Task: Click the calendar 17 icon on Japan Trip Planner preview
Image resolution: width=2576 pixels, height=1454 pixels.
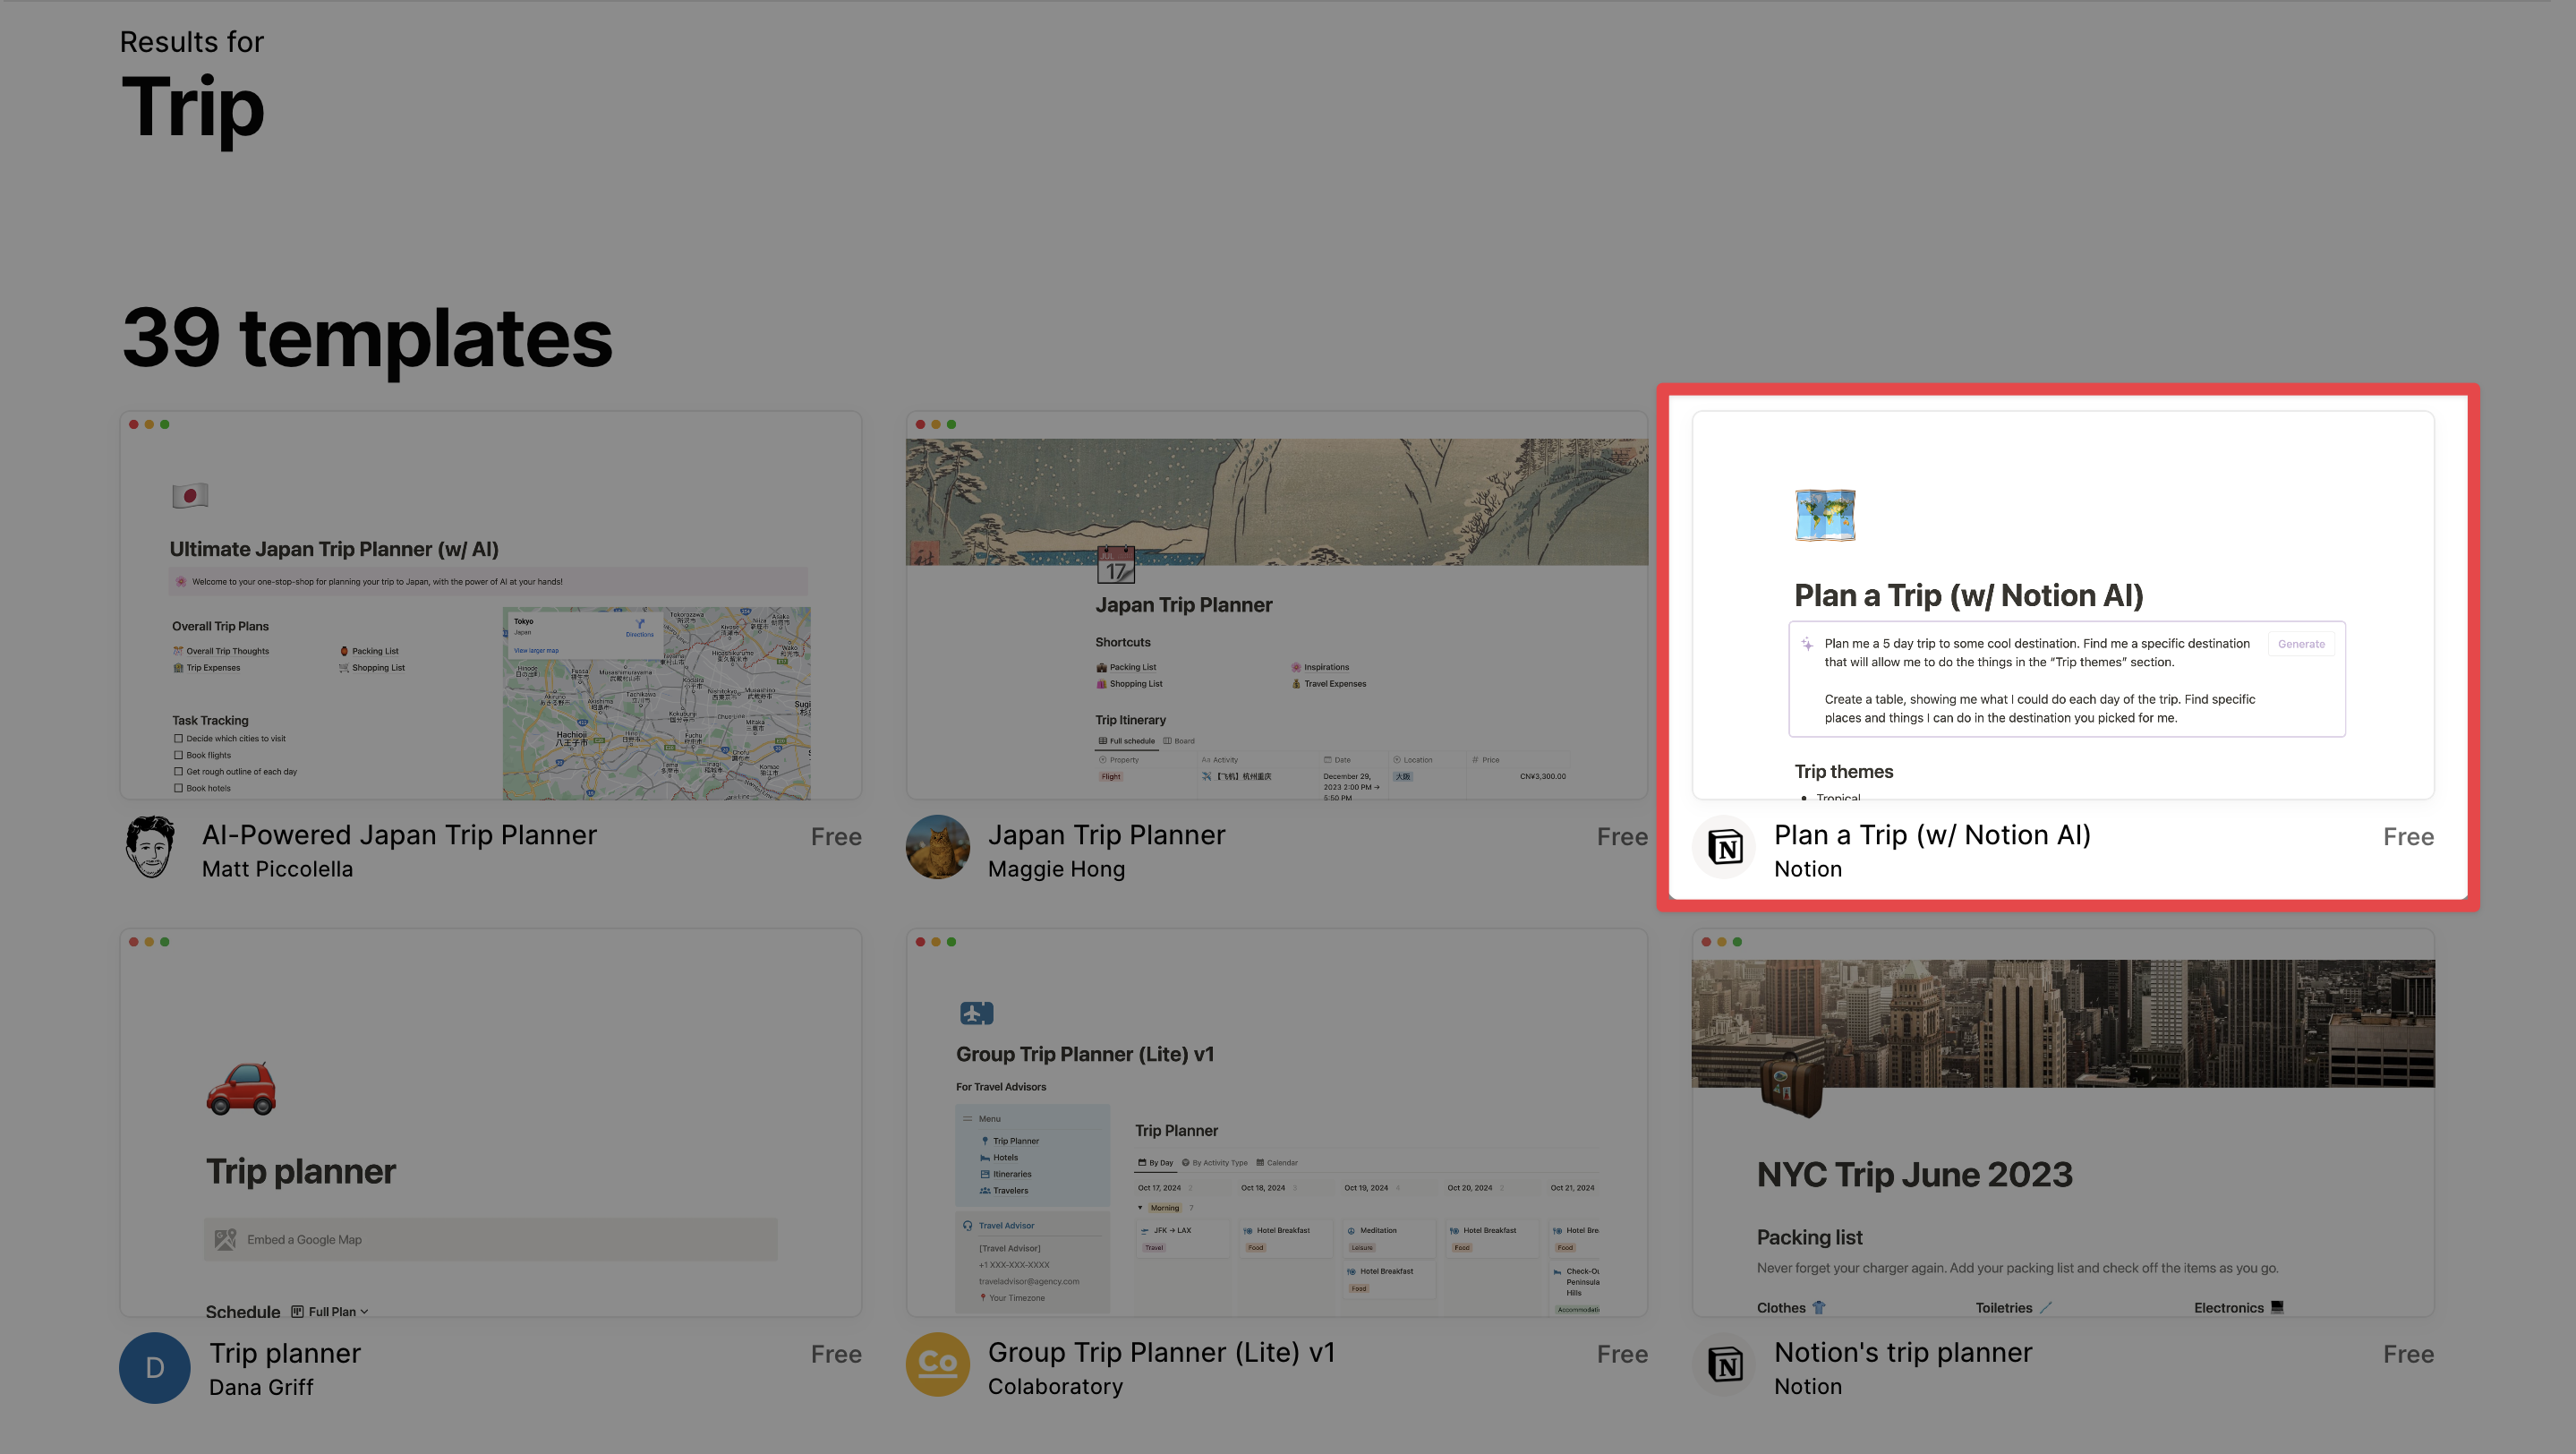Action: pyautogui.click(x=1116, y=565)
